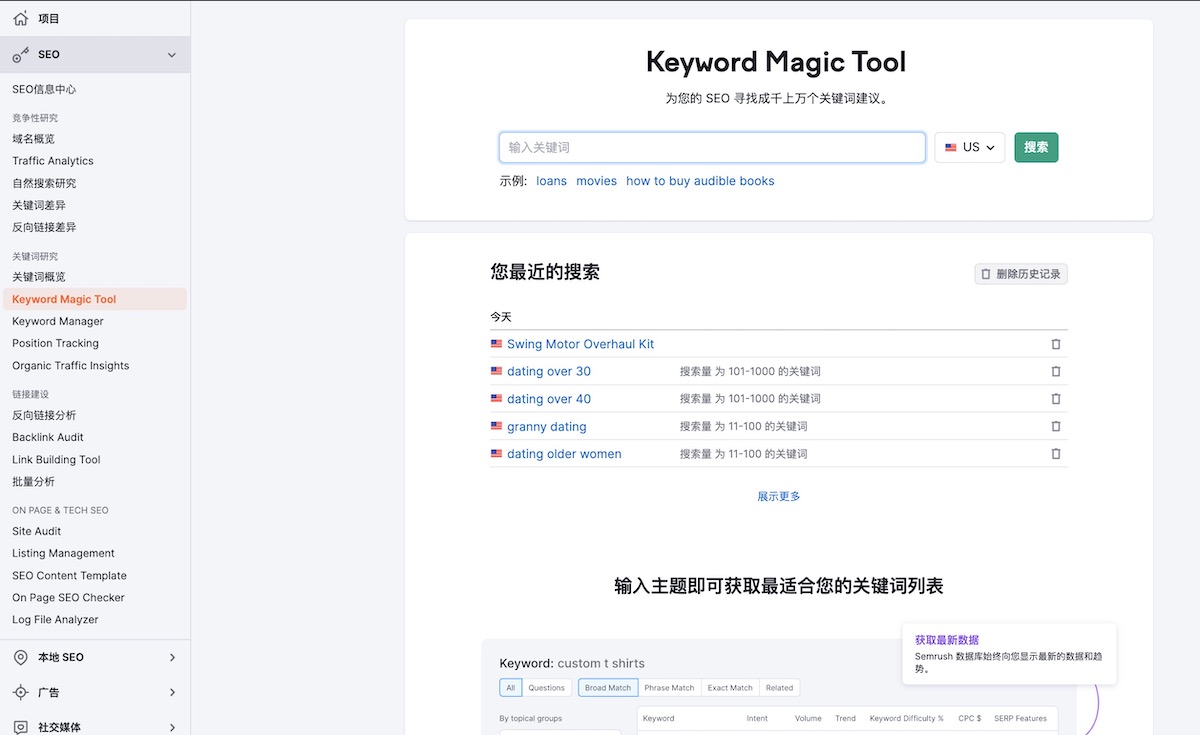
Task: Click the 本地 SEO location pin icon
Action: coord(20,657)
